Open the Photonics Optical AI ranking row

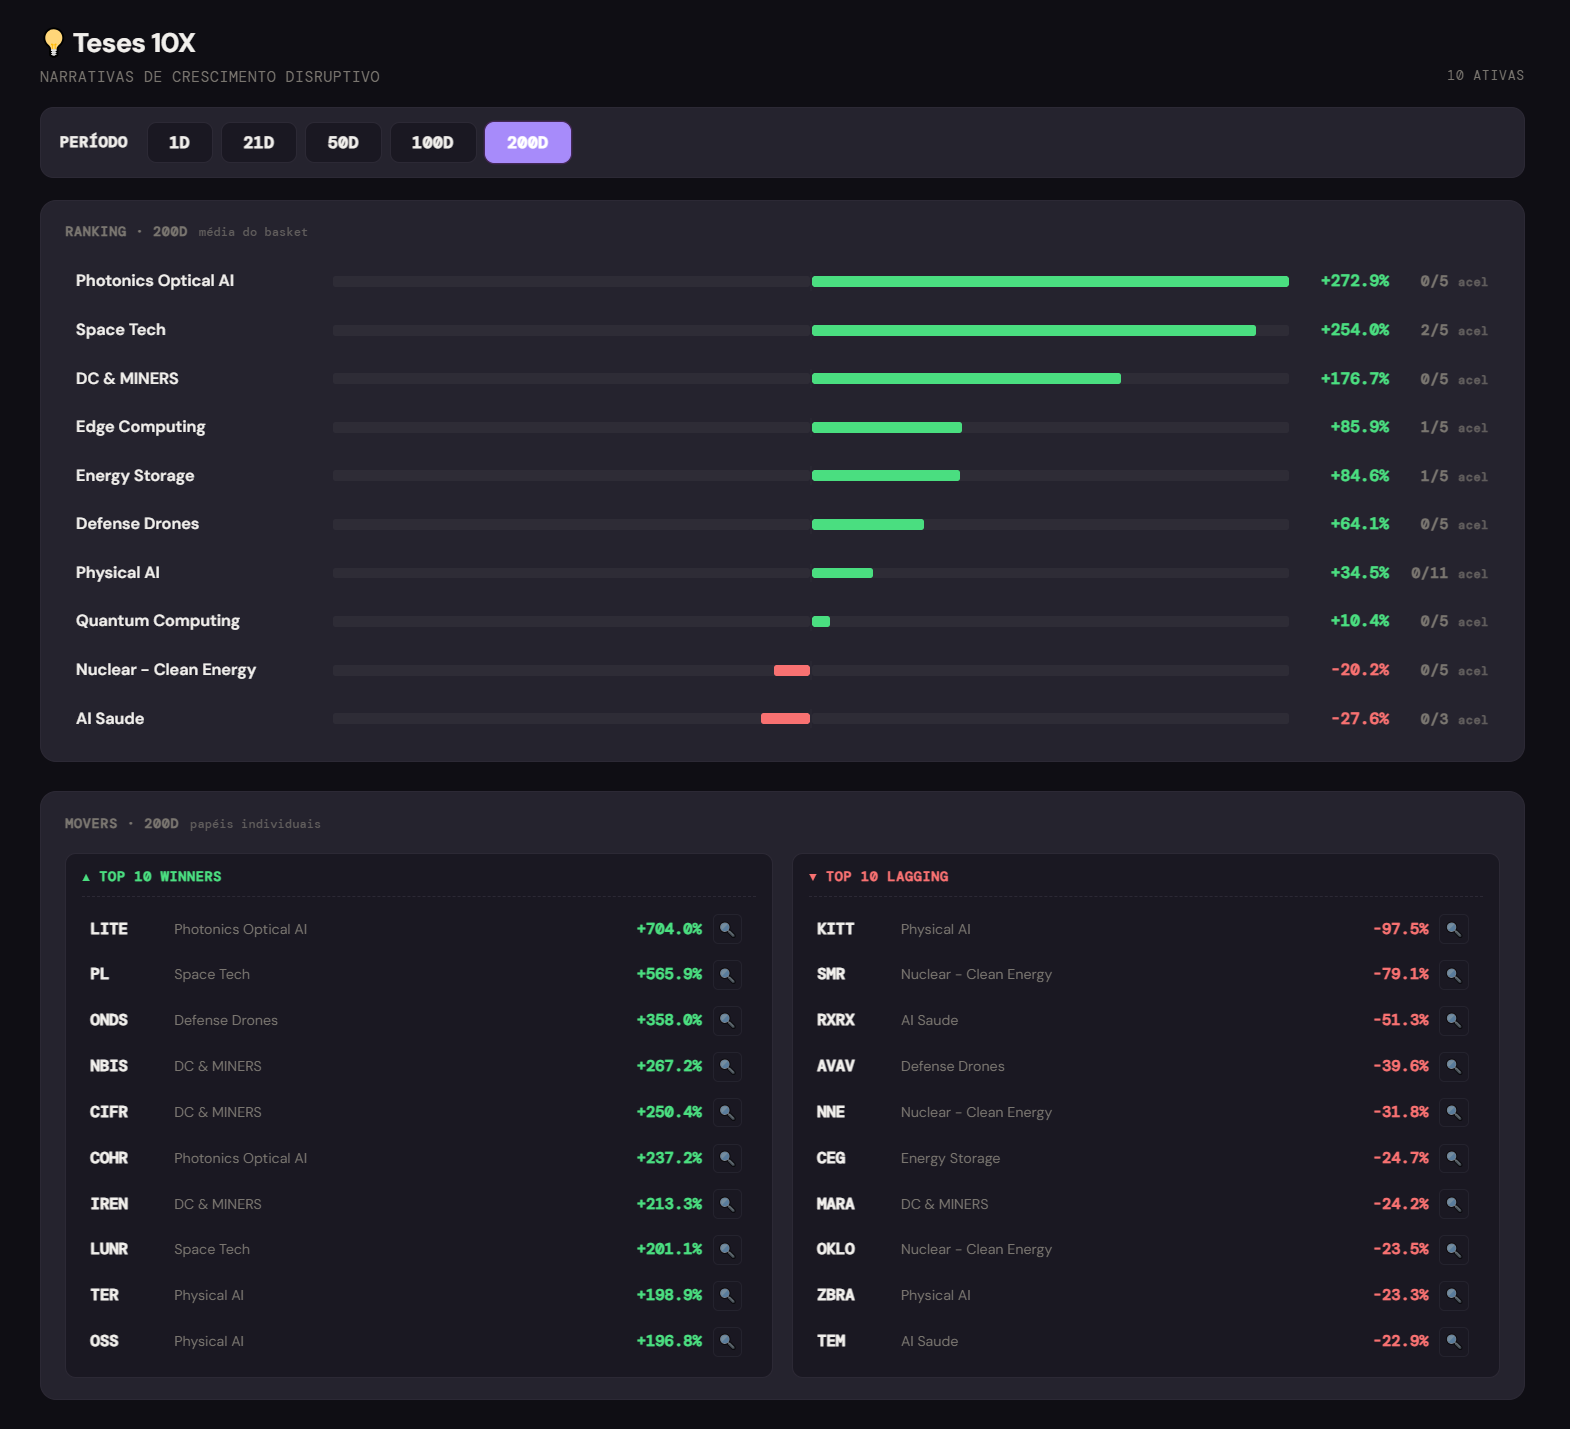click(x=782, y=281)
